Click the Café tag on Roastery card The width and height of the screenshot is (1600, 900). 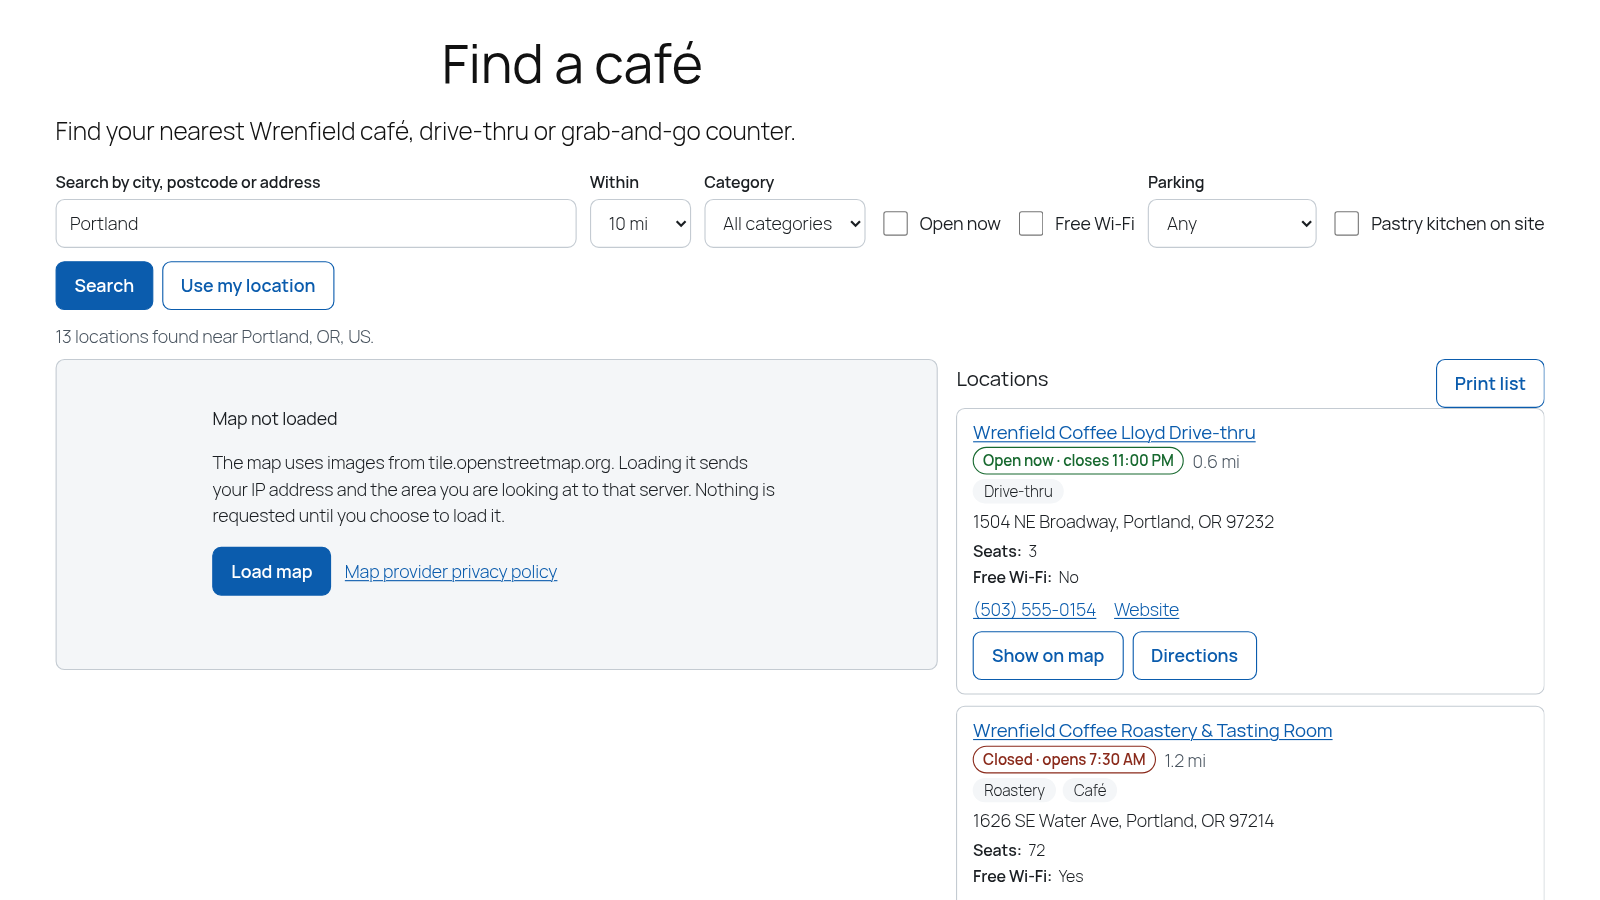(x=1090, y=790)
